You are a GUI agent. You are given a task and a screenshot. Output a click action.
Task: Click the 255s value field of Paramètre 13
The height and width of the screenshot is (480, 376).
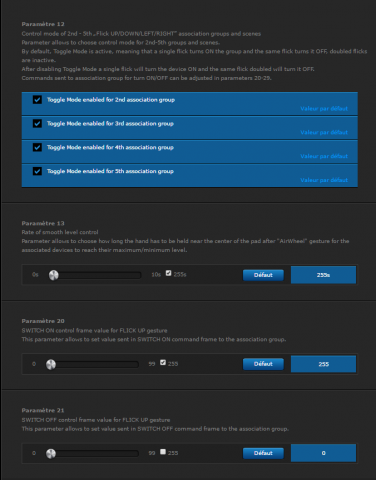(x=323, y=275)
